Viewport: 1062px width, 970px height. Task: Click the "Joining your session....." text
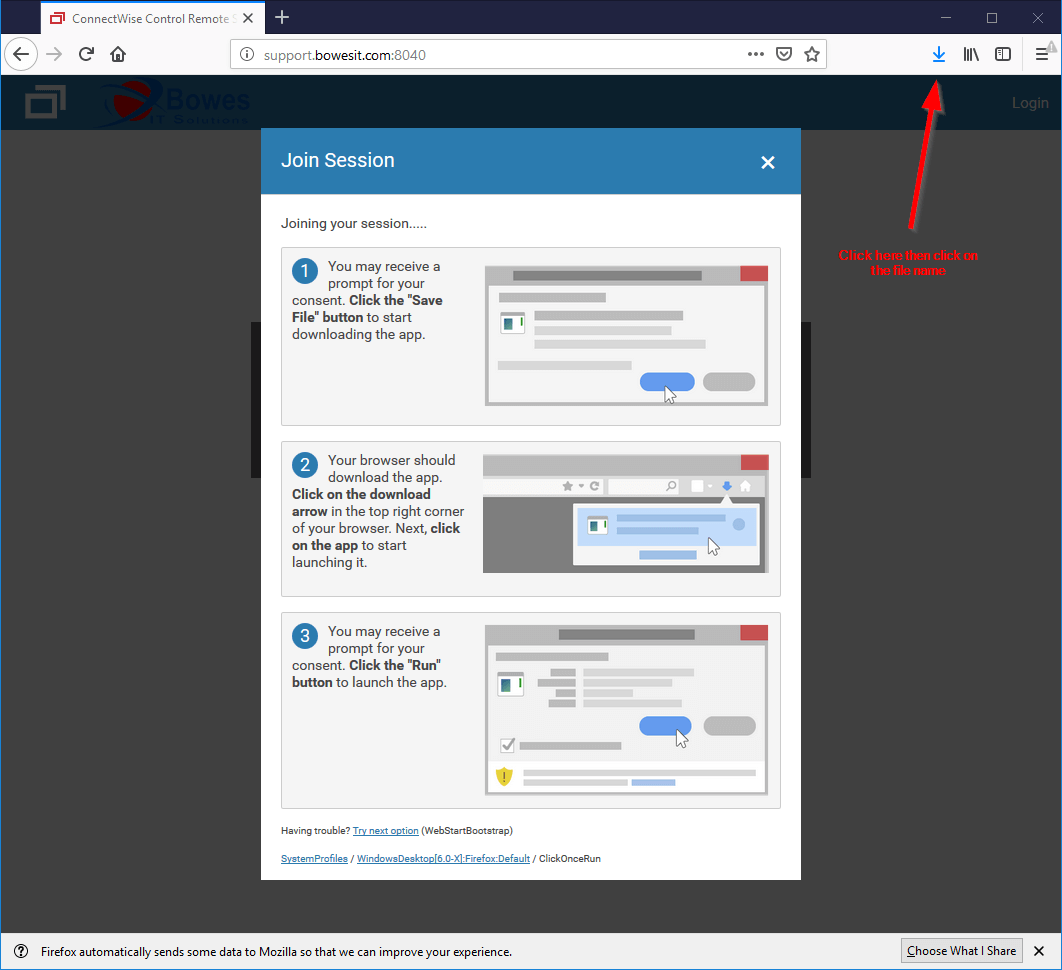click(354, 224)
